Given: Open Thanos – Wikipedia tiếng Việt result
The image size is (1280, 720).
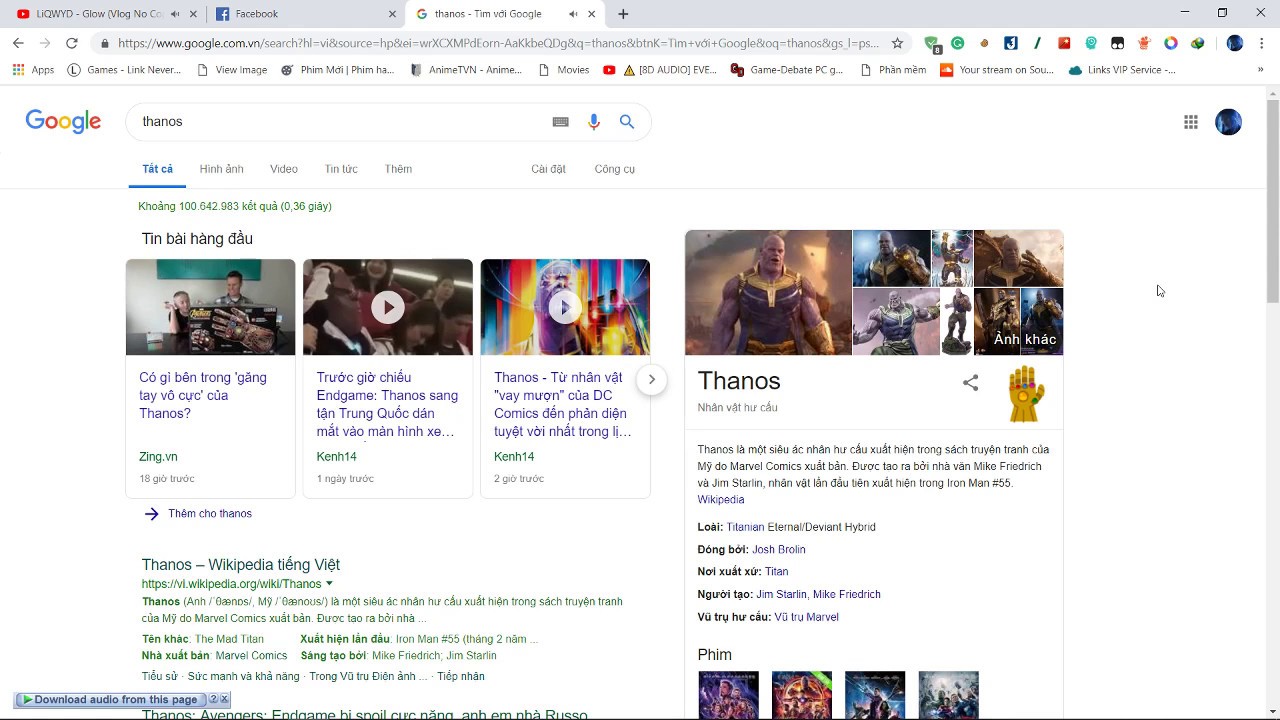Looking at the screenshot, I should tap(240, 565).
